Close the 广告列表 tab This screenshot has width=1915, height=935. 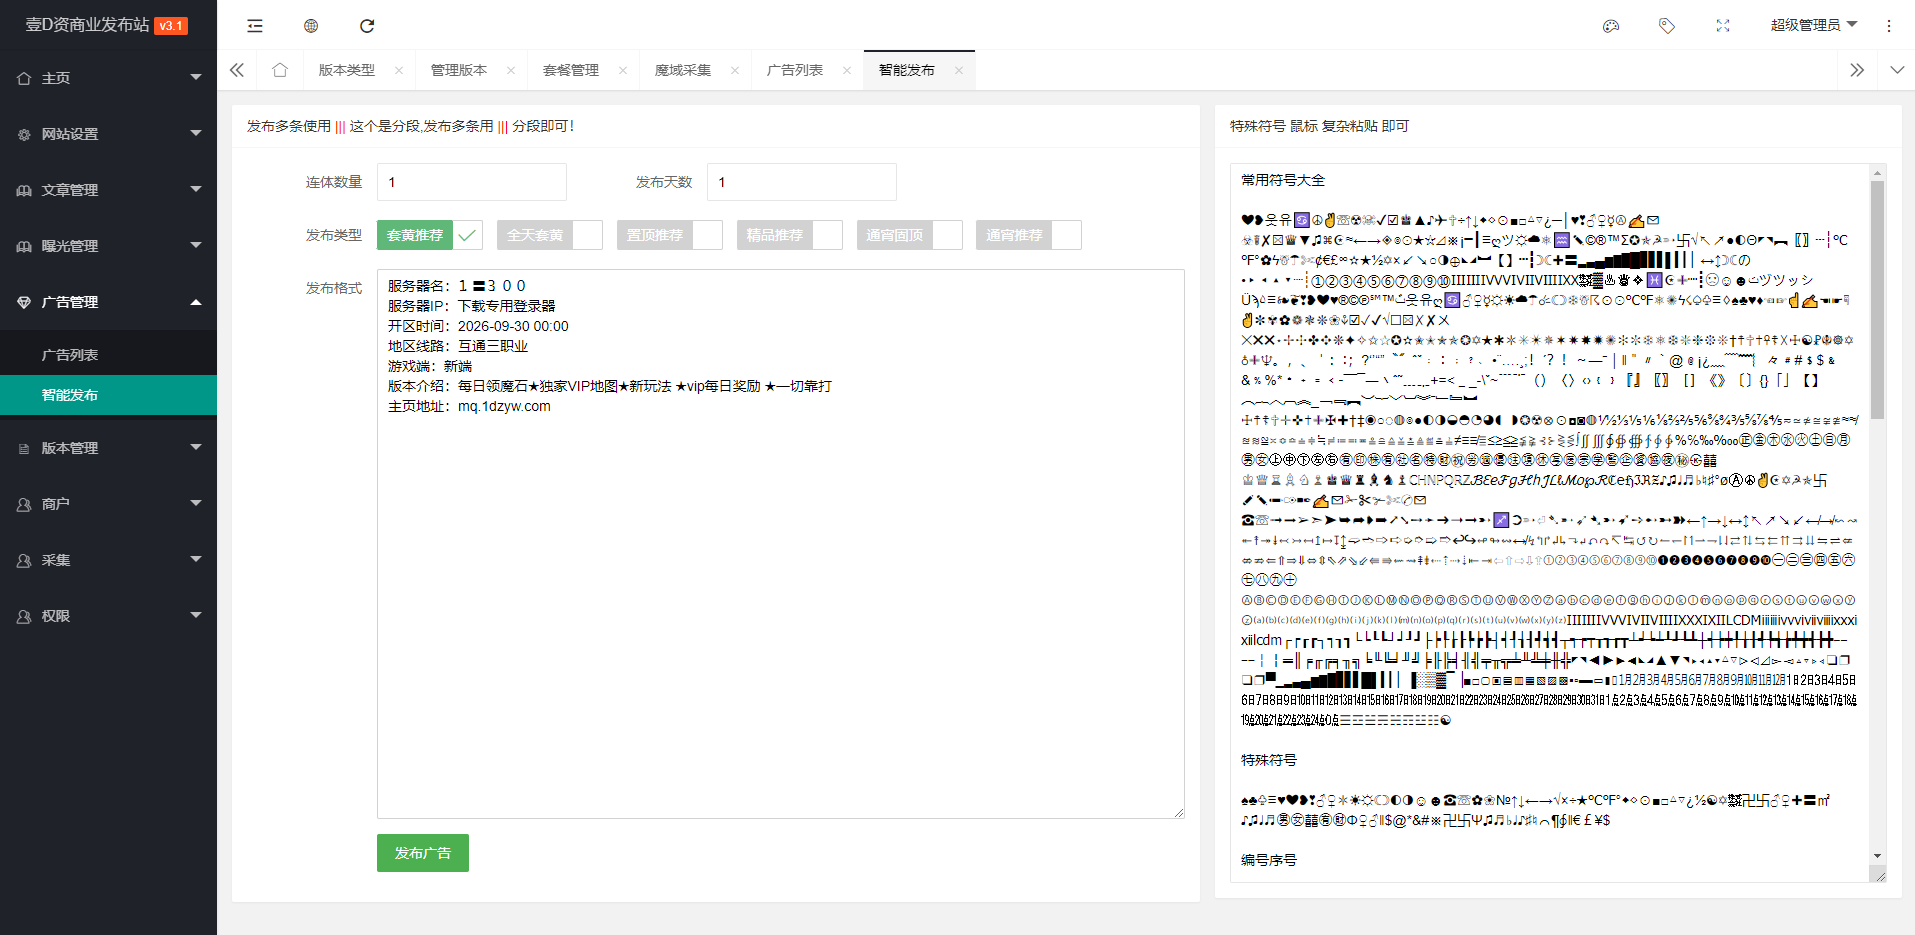[x=847, y=70]
